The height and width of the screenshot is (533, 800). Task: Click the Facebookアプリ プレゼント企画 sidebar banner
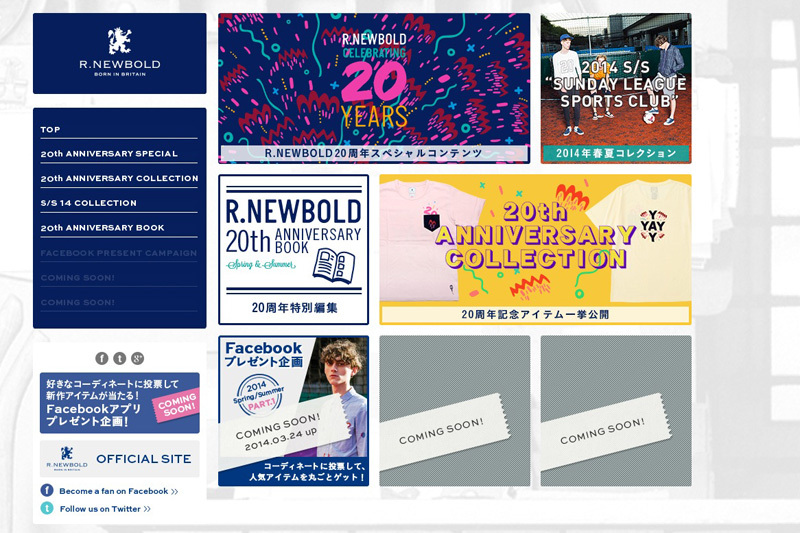pyautogui.click(x=119, y=403)
